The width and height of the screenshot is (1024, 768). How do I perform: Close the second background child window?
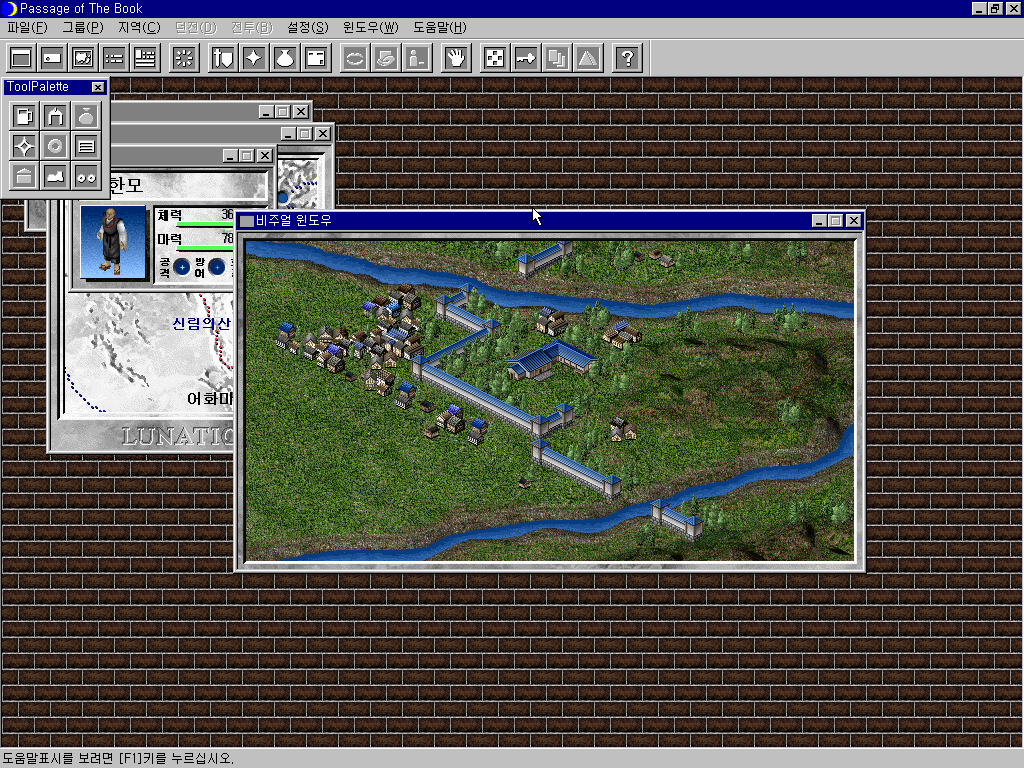323,133
